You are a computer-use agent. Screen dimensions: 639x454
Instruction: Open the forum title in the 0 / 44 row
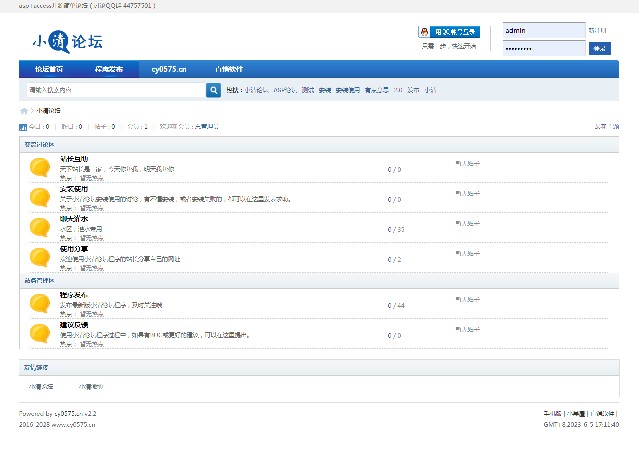click(x=74, y=295)
